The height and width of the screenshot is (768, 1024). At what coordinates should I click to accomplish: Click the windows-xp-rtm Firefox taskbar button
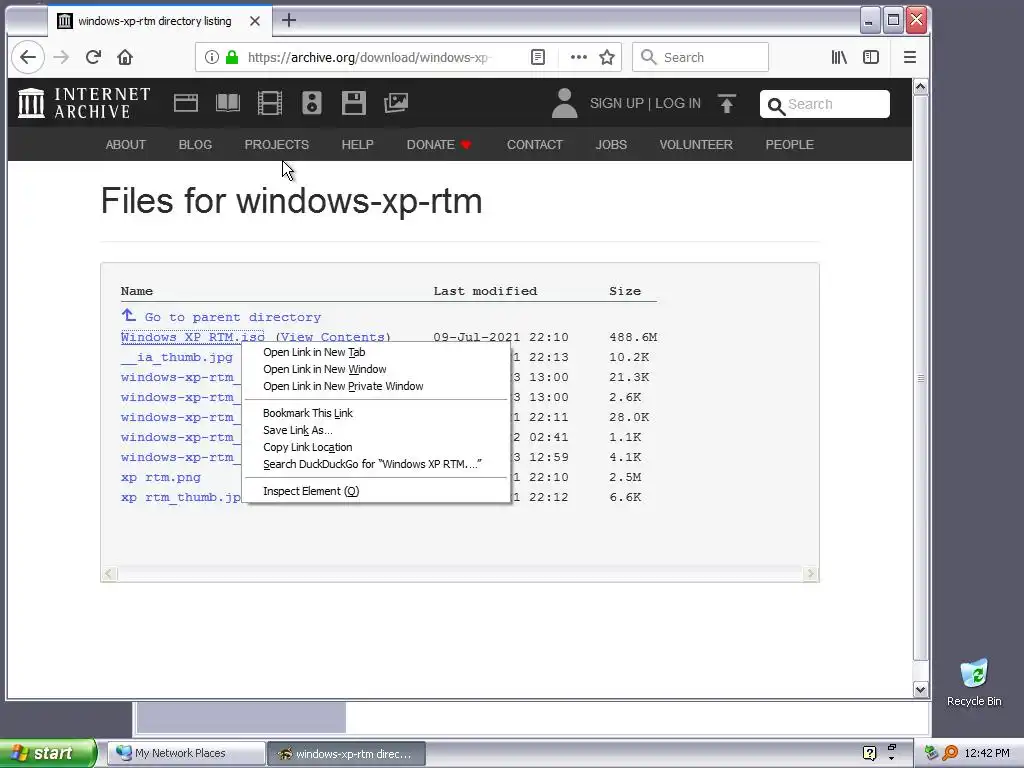coord(347,753)
